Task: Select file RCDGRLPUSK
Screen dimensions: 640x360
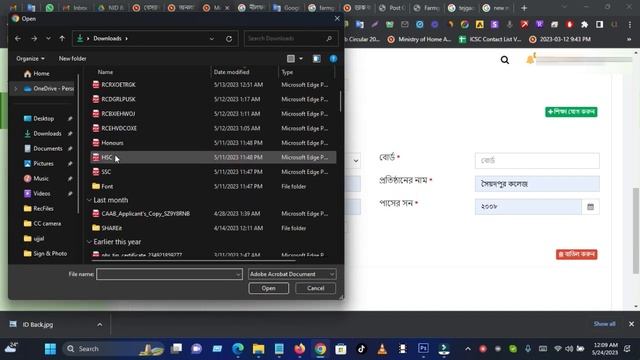Action: pos(213,99)
